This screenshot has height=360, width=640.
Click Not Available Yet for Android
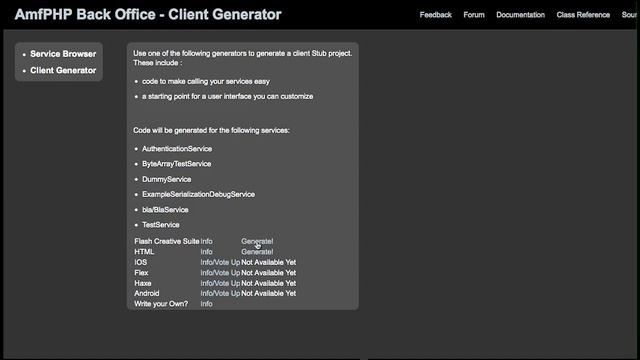(269, 293)
